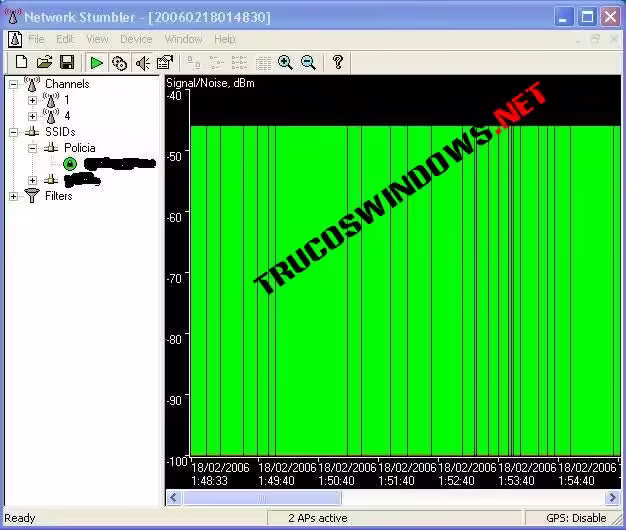Screen dimensions: 626x530
Task: Toggle the speaker MIDI sound icon
Action: click(x=142, y=63)
